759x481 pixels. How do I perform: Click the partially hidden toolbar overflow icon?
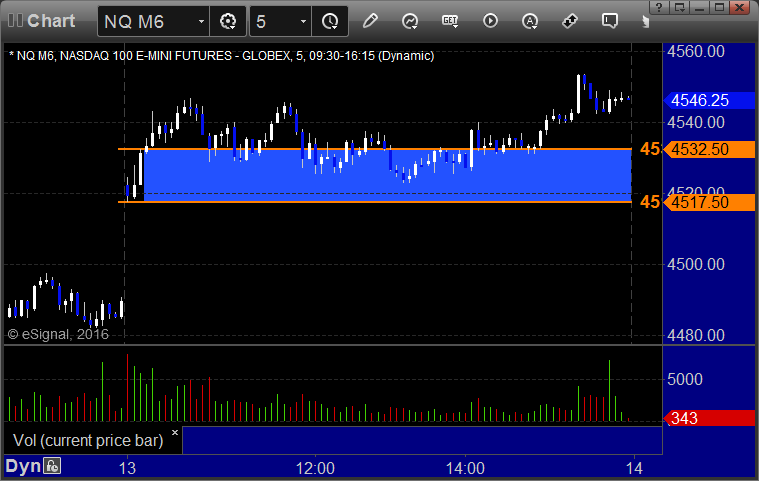point(645,21)
